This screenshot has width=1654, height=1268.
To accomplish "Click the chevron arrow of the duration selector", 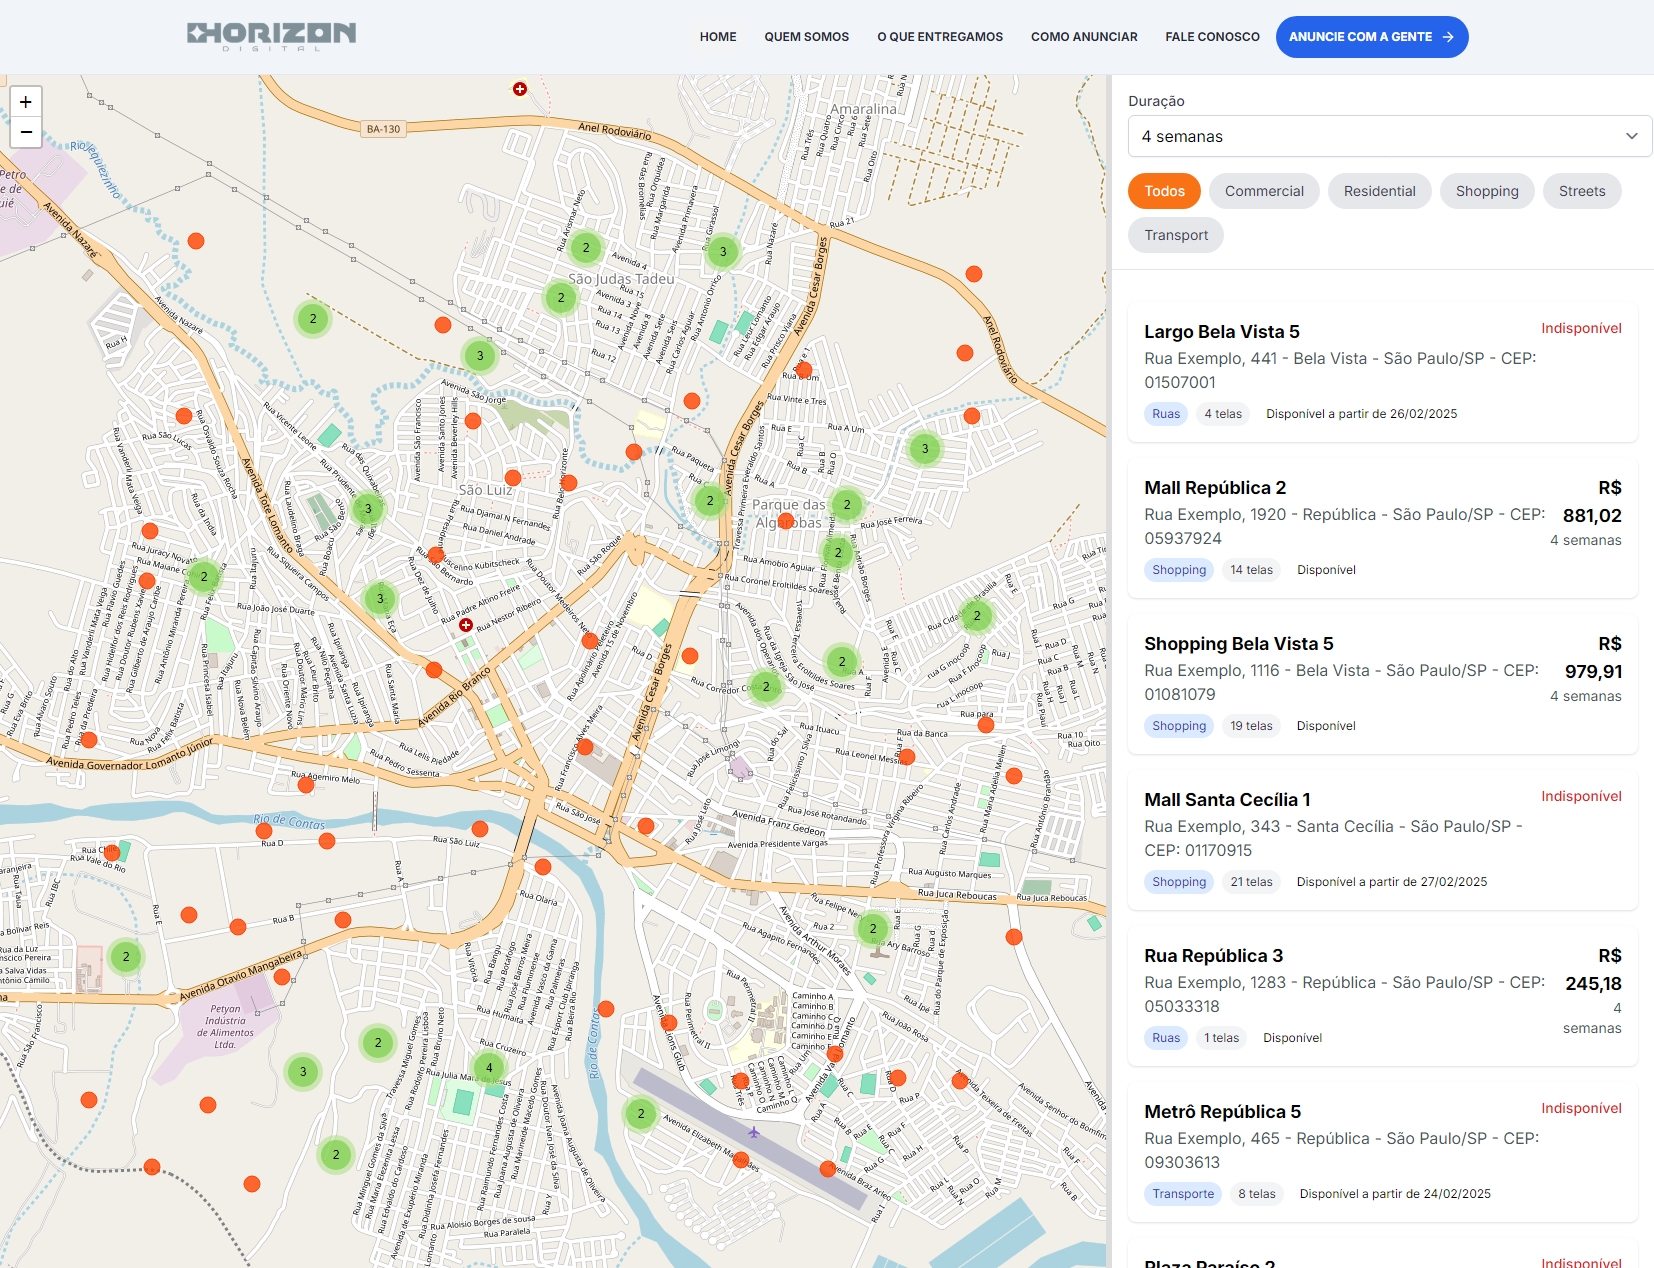I will point(1631,136).
